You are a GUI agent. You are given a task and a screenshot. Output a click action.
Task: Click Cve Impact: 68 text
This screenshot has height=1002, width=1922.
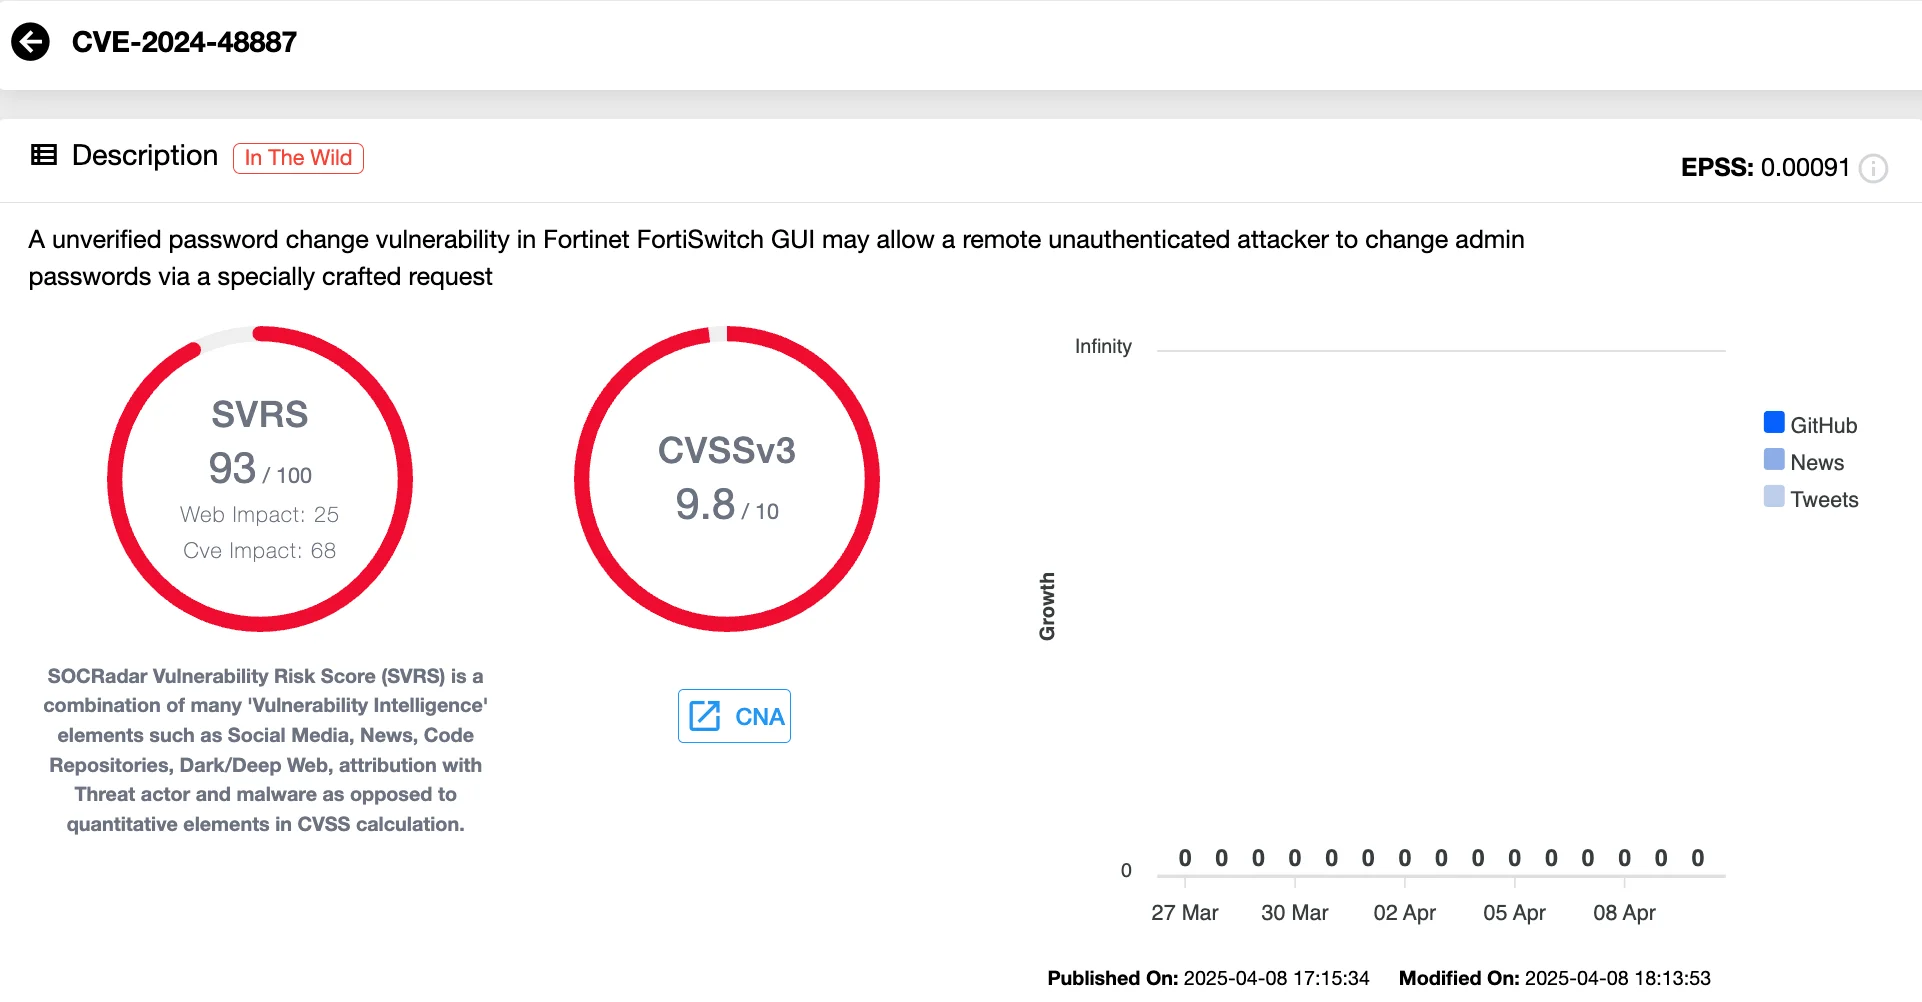tap(260, 550)
